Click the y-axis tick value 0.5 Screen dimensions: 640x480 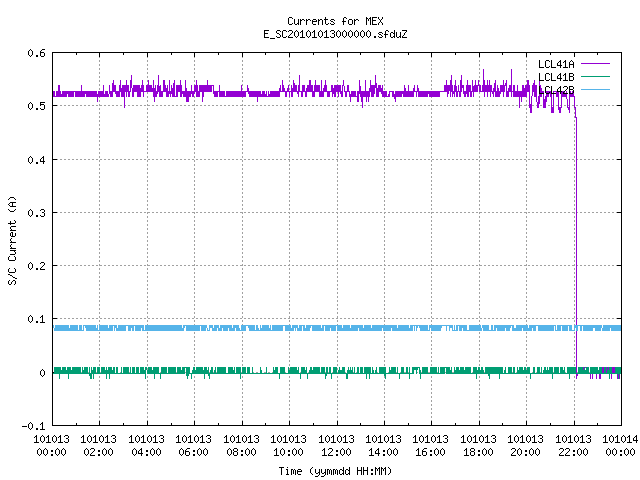point(36,106)
